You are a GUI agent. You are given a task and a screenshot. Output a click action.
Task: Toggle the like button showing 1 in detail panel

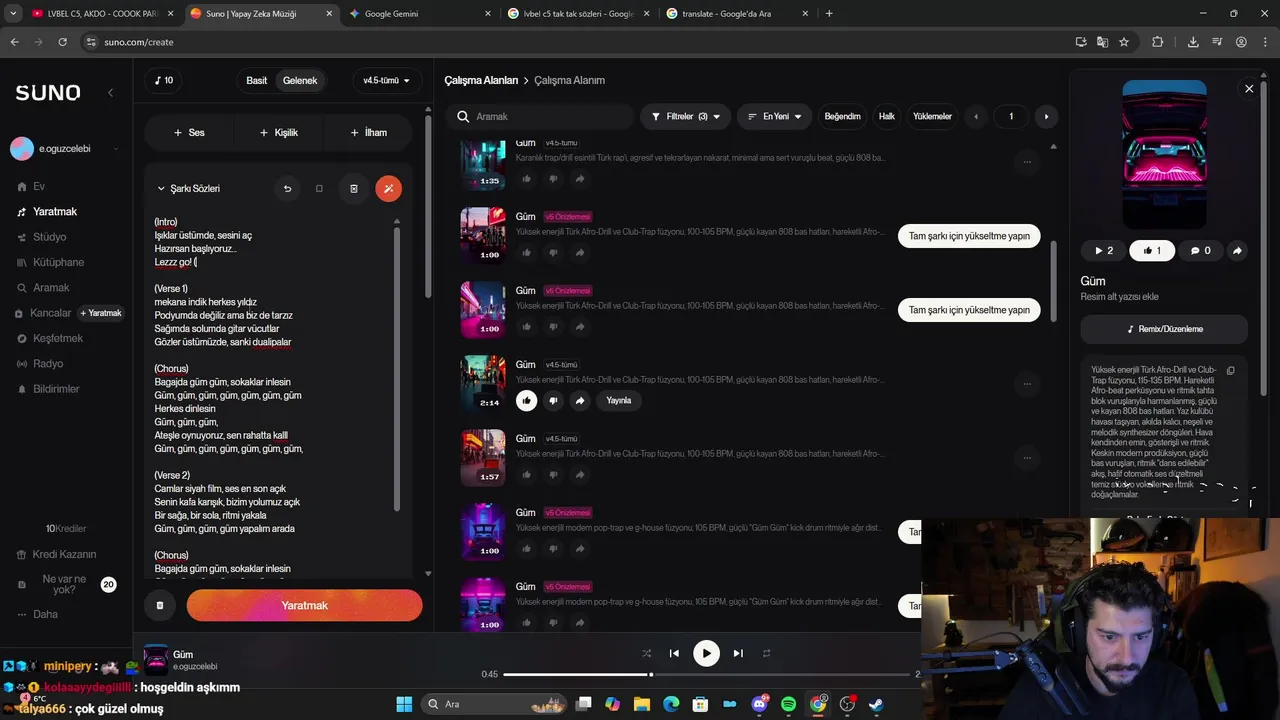coord(1152,251)
